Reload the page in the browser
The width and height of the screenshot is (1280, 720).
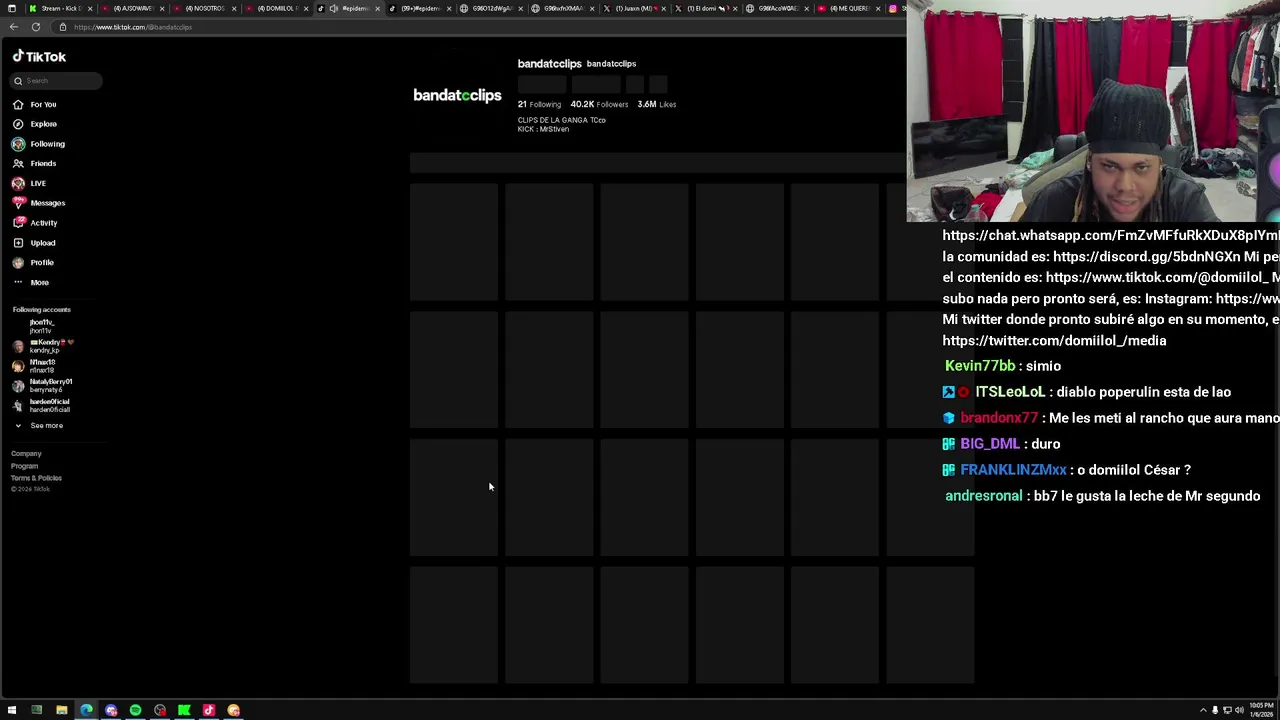coord(36,27)
